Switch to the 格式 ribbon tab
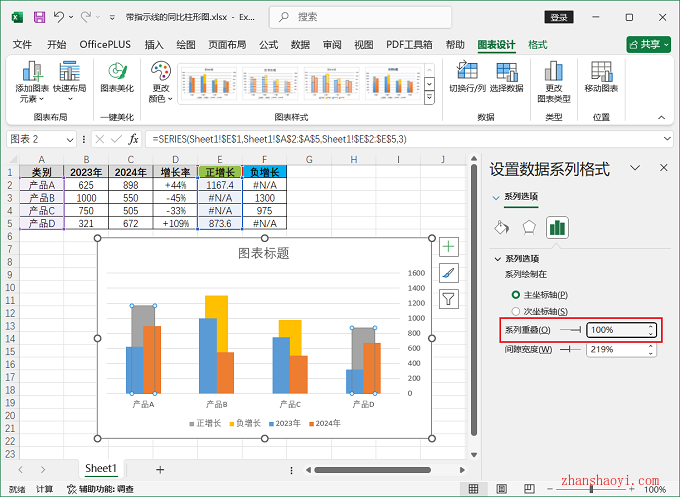680x497 pixels. click(538, 44)
